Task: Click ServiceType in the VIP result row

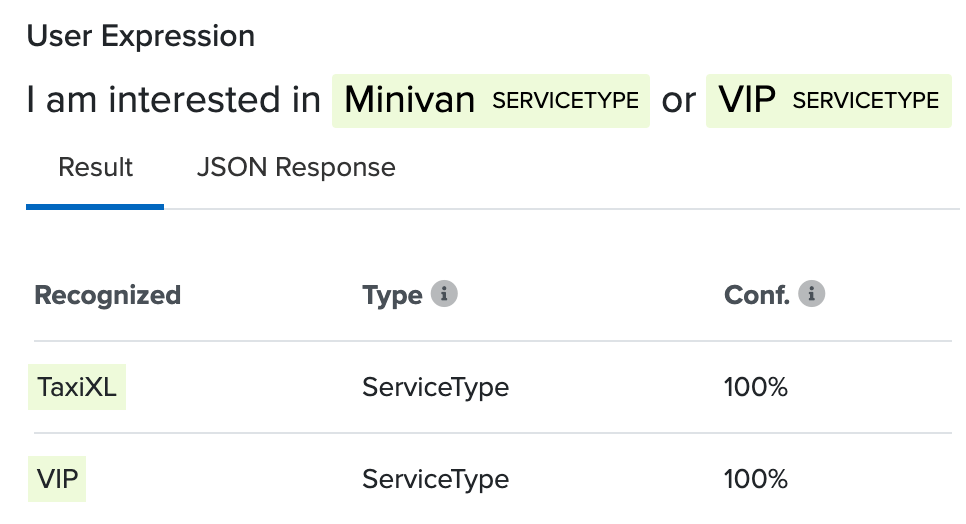Action: tap(435, 479)
